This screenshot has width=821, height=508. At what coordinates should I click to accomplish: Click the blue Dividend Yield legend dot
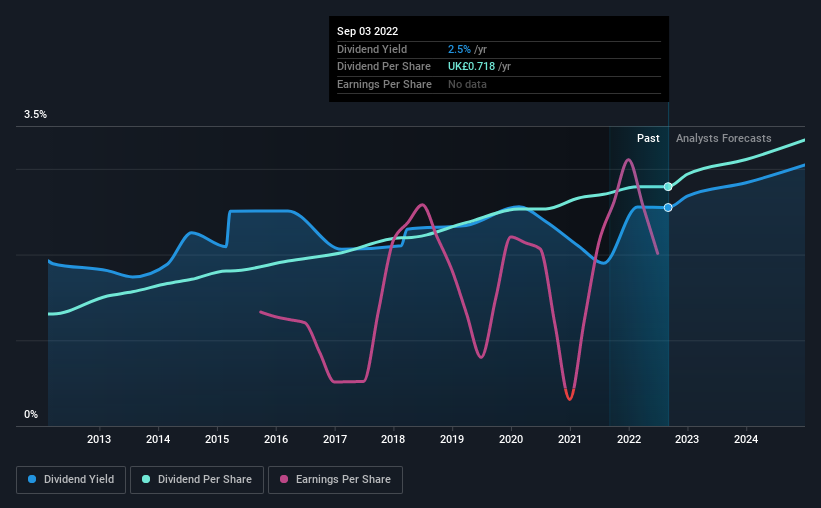32,479
